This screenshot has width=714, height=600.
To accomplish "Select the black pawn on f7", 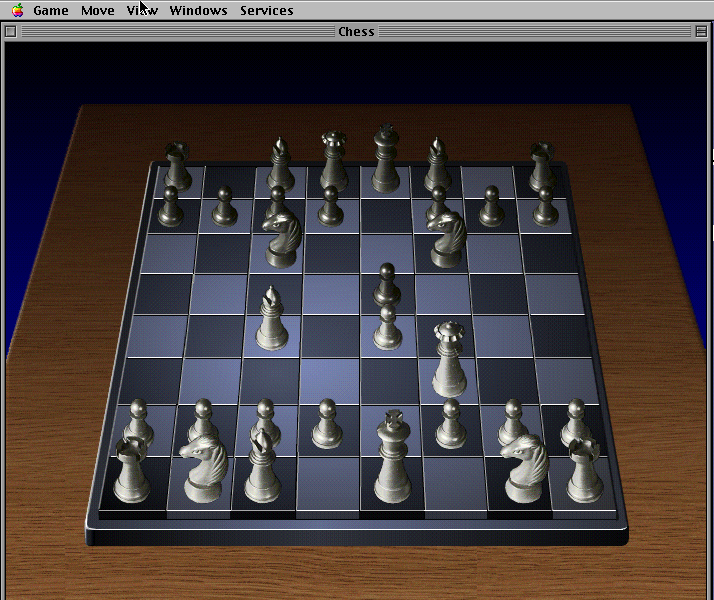I will pos(438,199).
